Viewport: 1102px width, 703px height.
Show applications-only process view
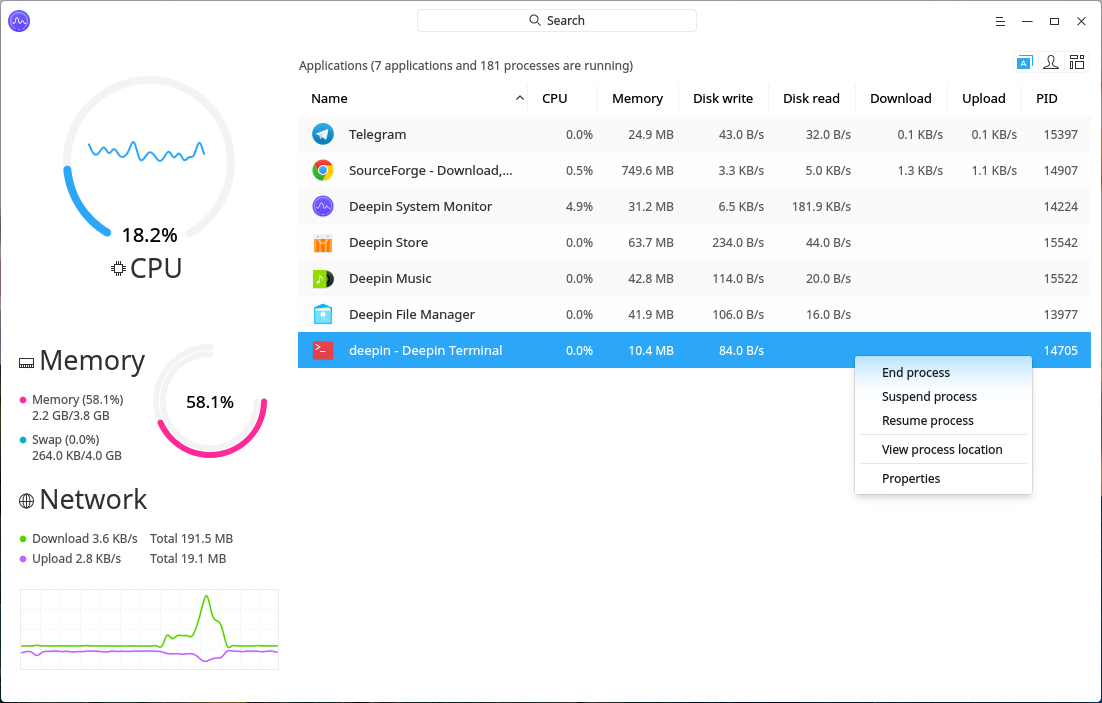coord(1025,63)
